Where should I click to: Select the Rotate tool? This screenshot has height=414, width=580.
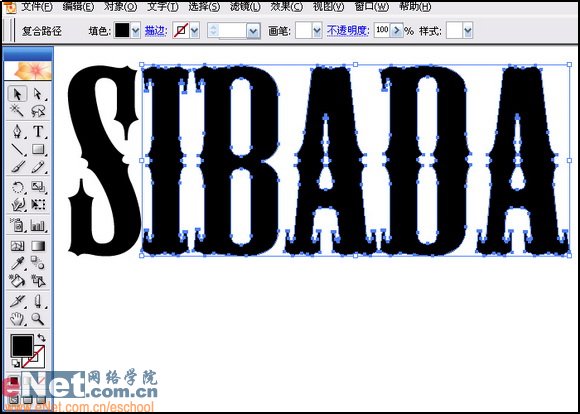17,187
